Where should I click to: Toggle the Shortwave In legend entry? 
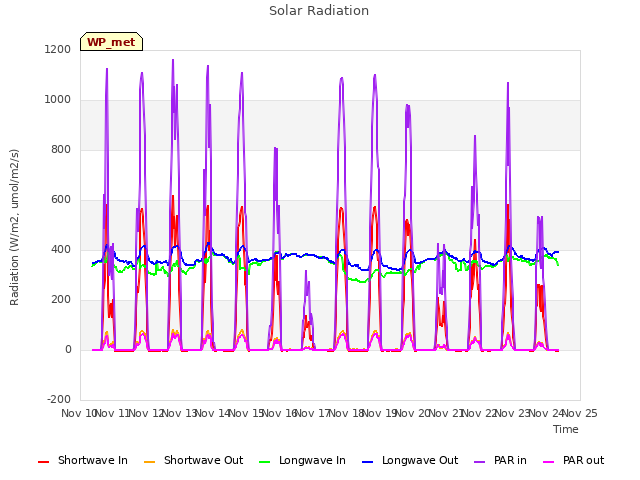(83, 460)
